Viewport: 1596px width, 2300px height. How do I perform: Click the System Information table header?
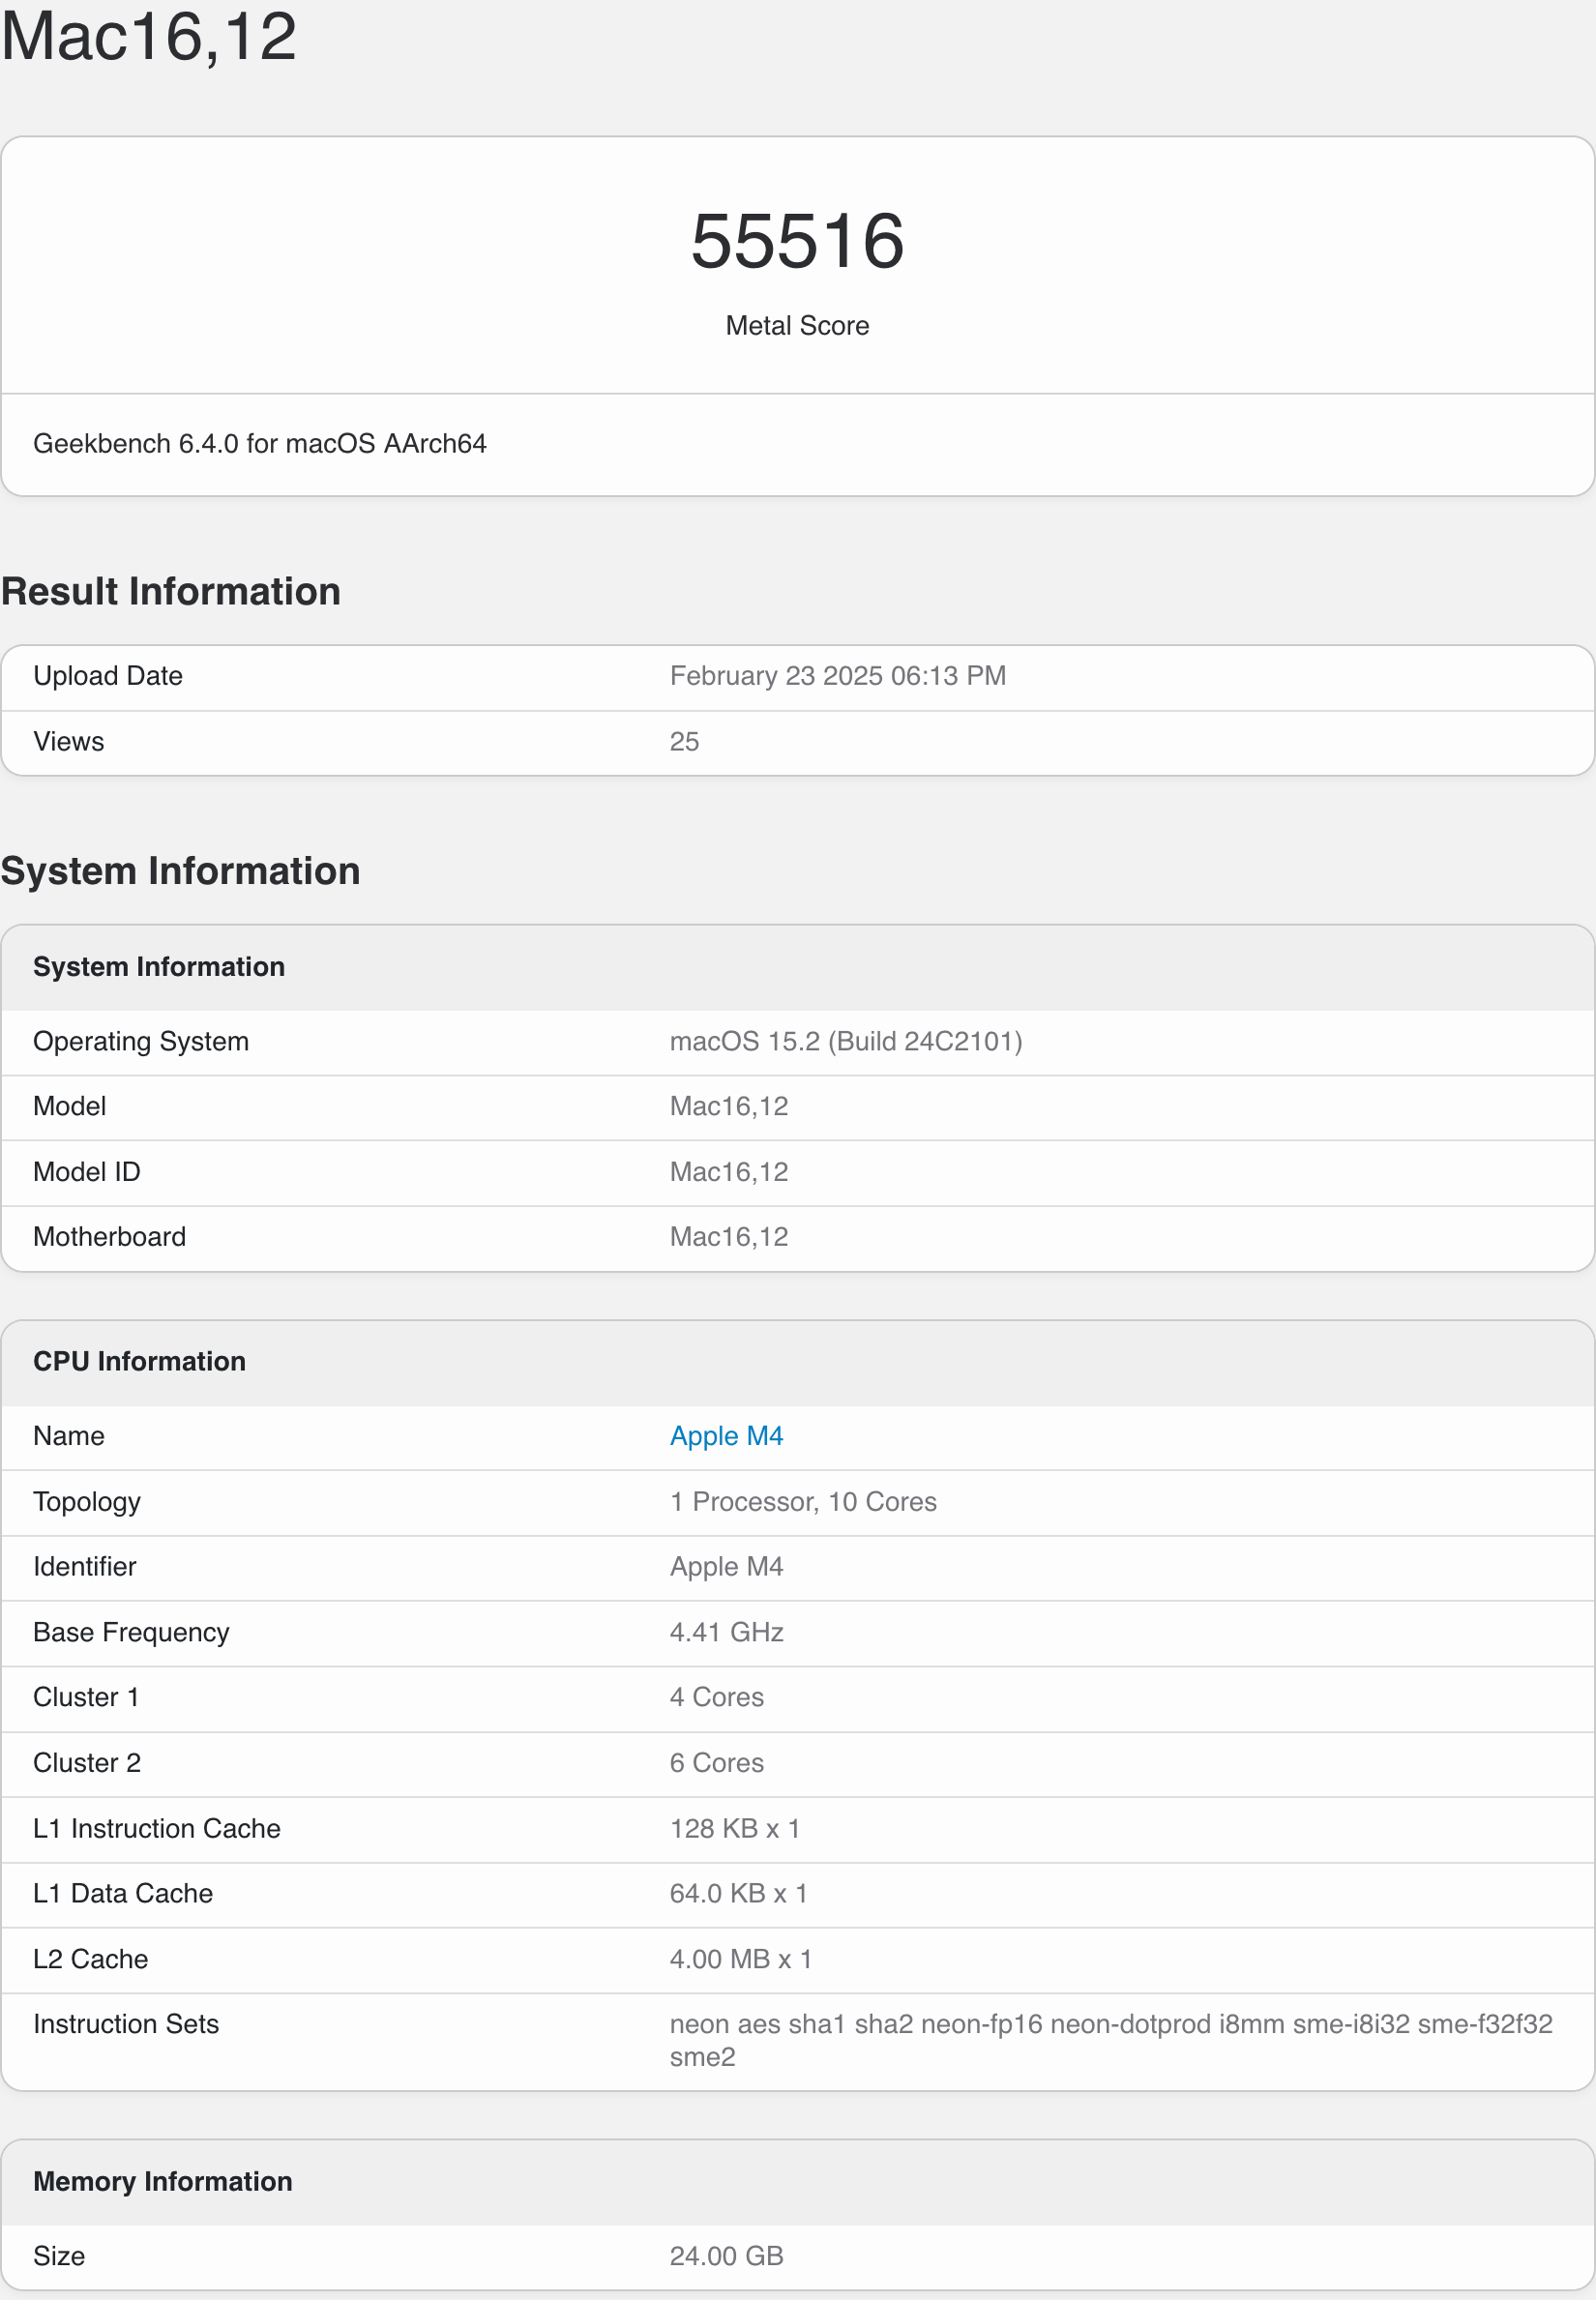click(x=159, y=966)
